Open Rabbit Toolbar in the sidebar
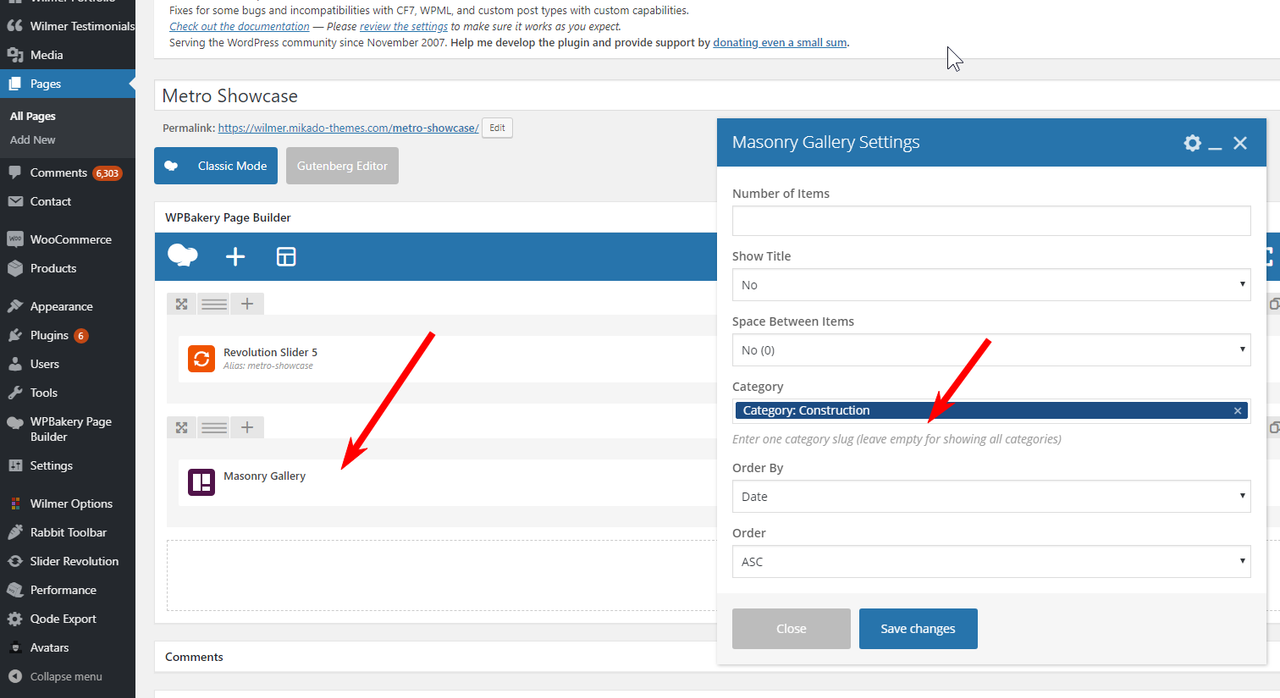The height and width of the screenshot is (698, 1280). (x=67, y=533)
